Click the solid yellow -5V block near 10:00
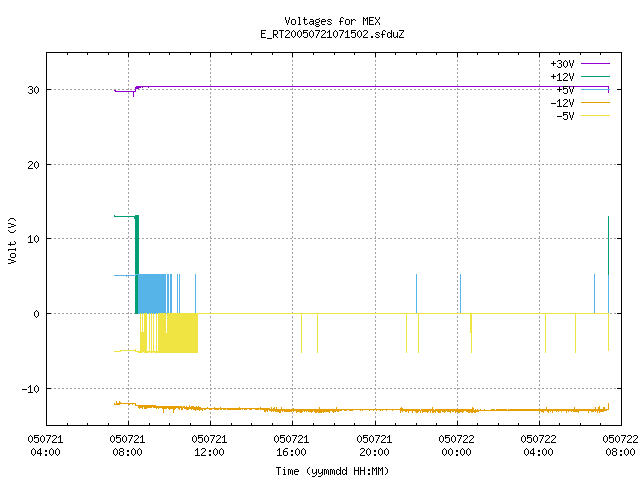The width and height of the screenshot is (640, 480). pyautogui.click(x=180, y=333)
